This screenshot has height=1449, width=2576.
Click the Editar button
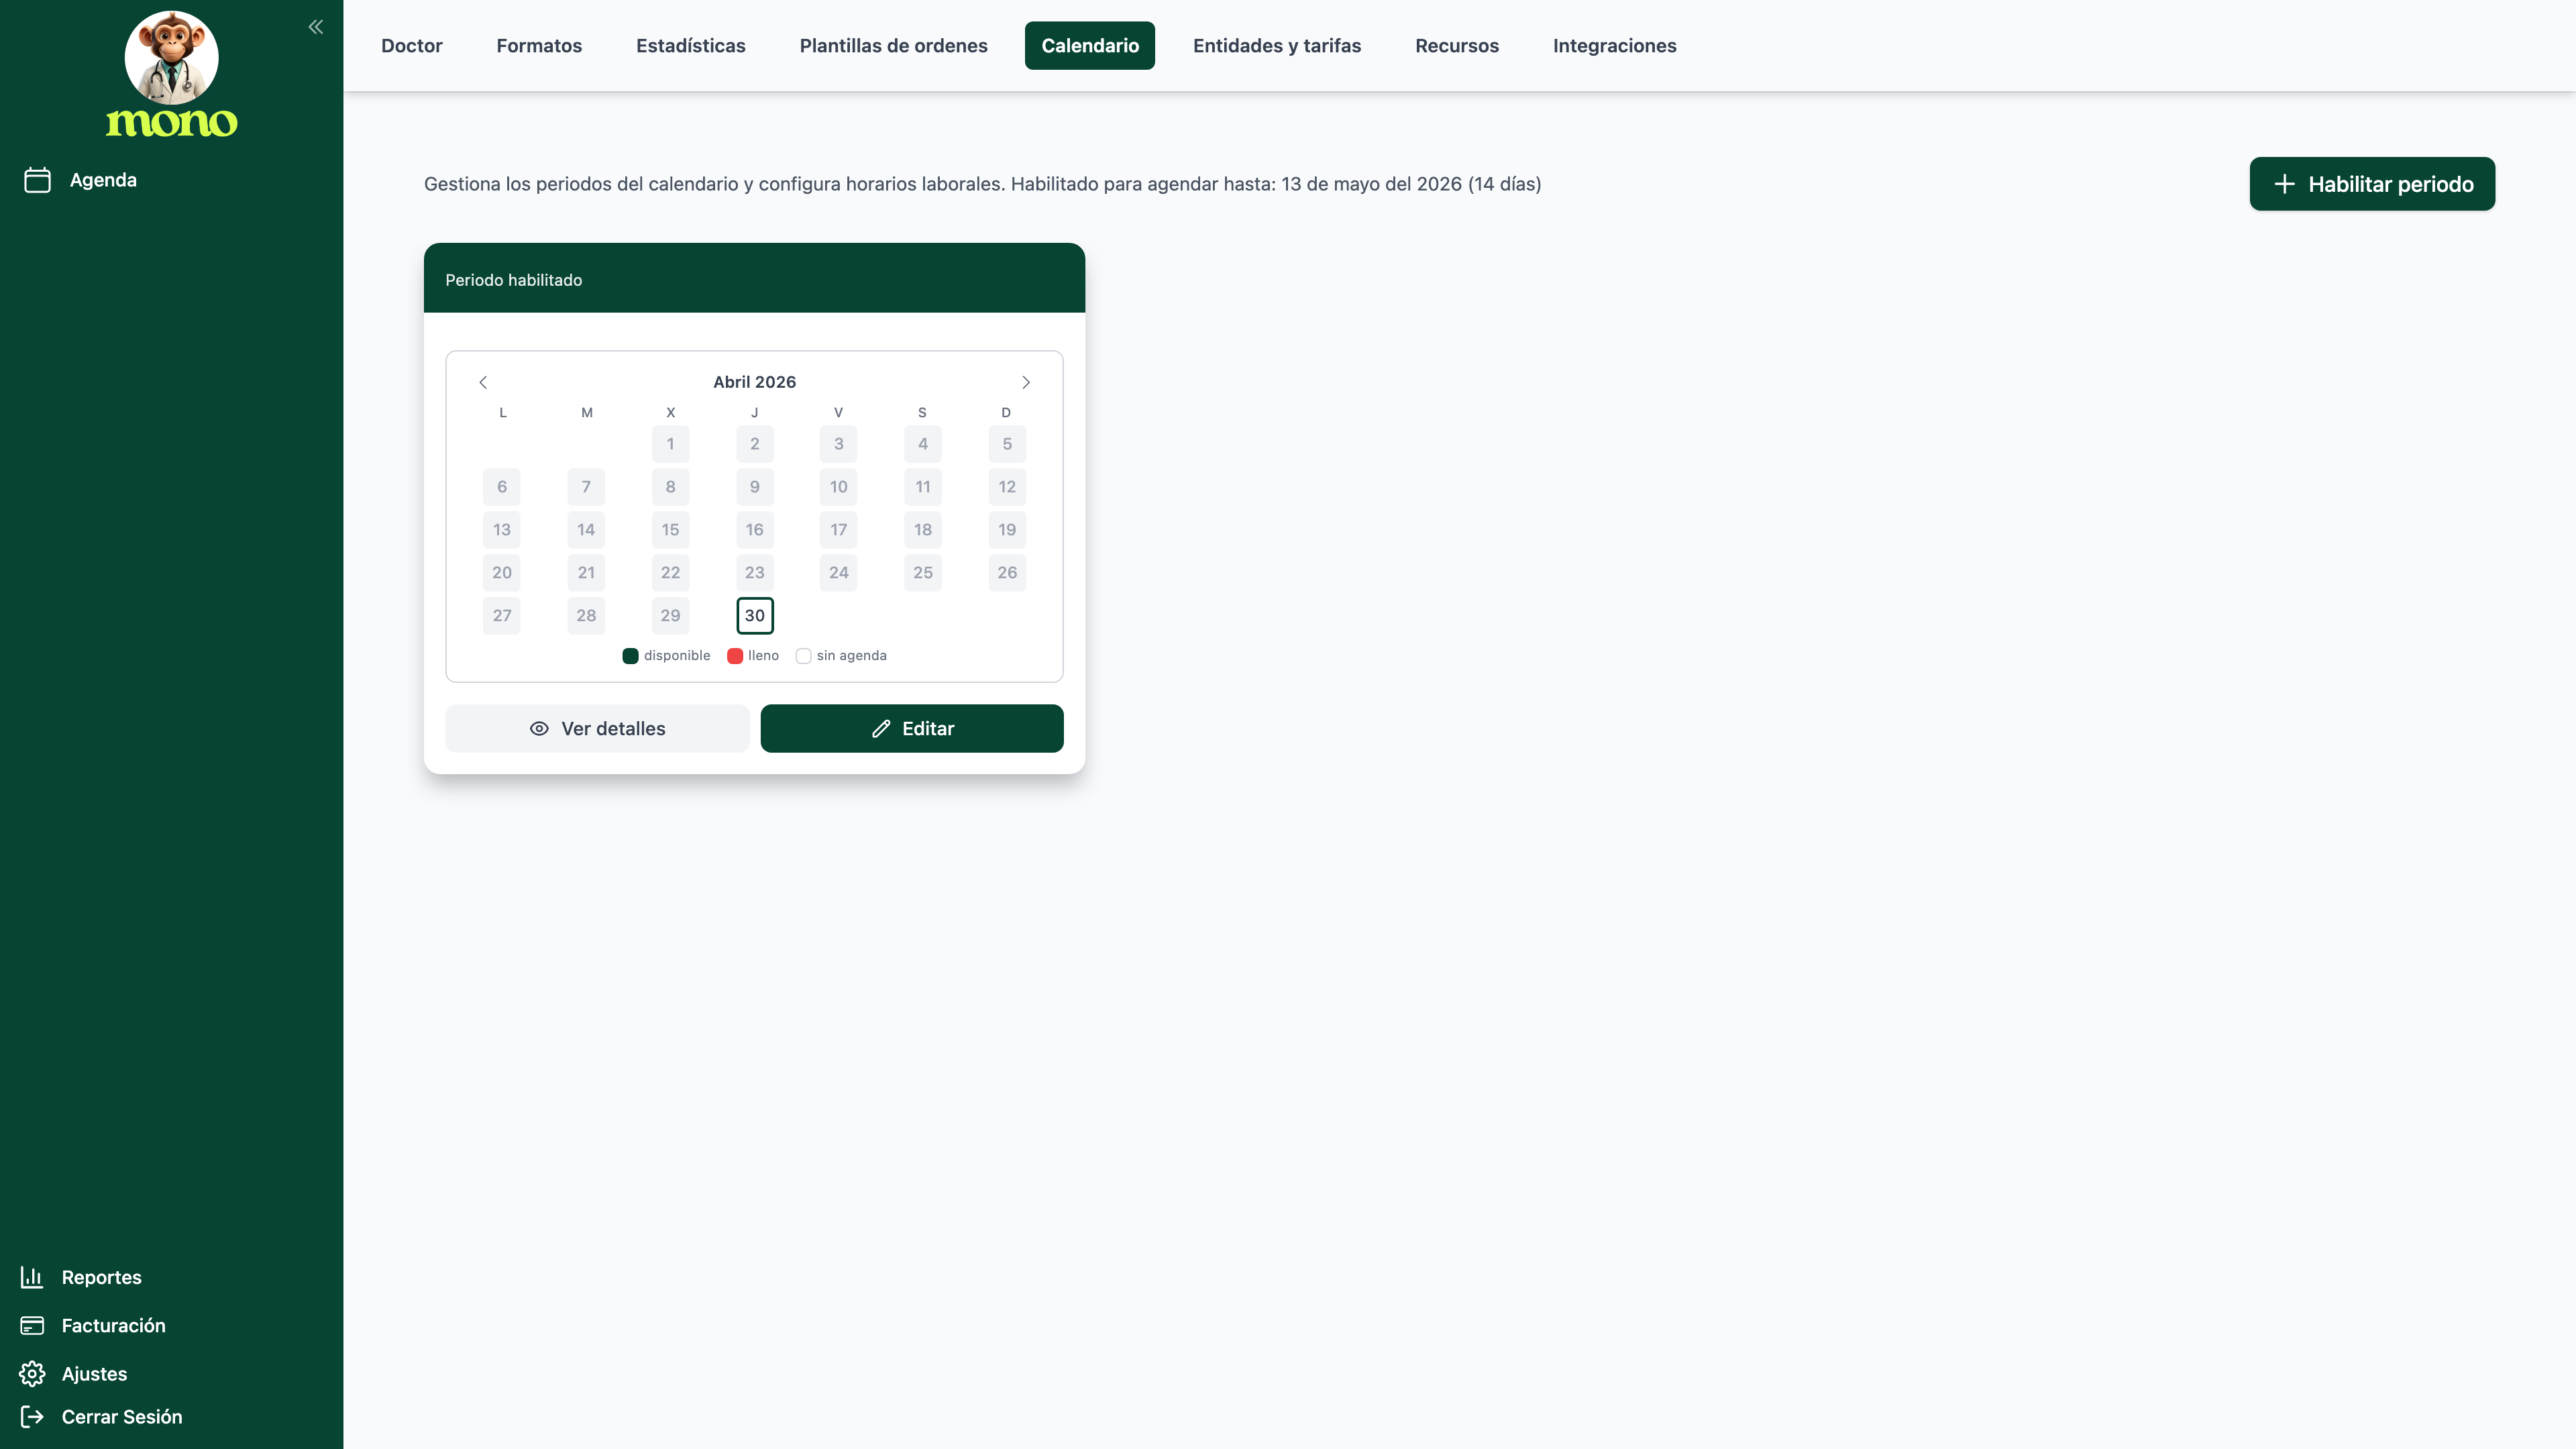coord(912,728)
